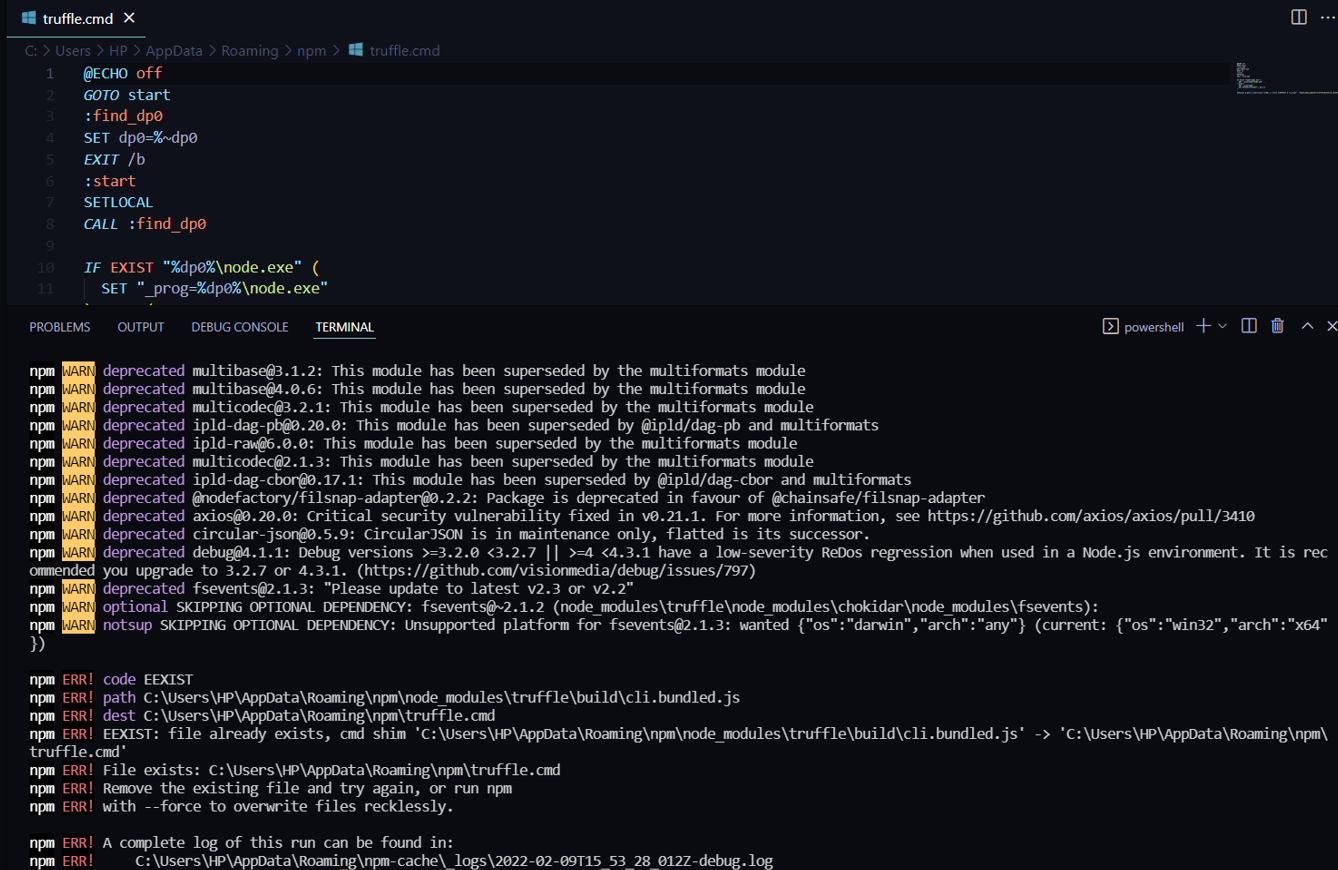Open the terminal profile dropdown chevron

point(1221,326)
